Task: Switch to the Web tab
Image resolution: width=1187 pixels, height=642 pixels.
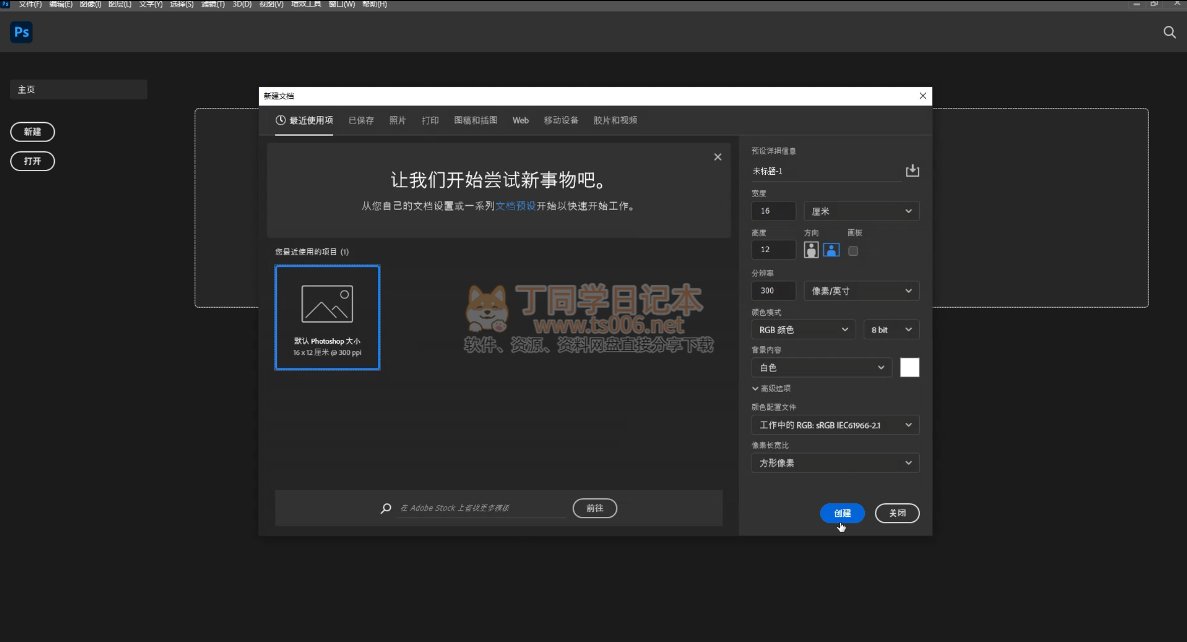Action: tap(520, 120)
